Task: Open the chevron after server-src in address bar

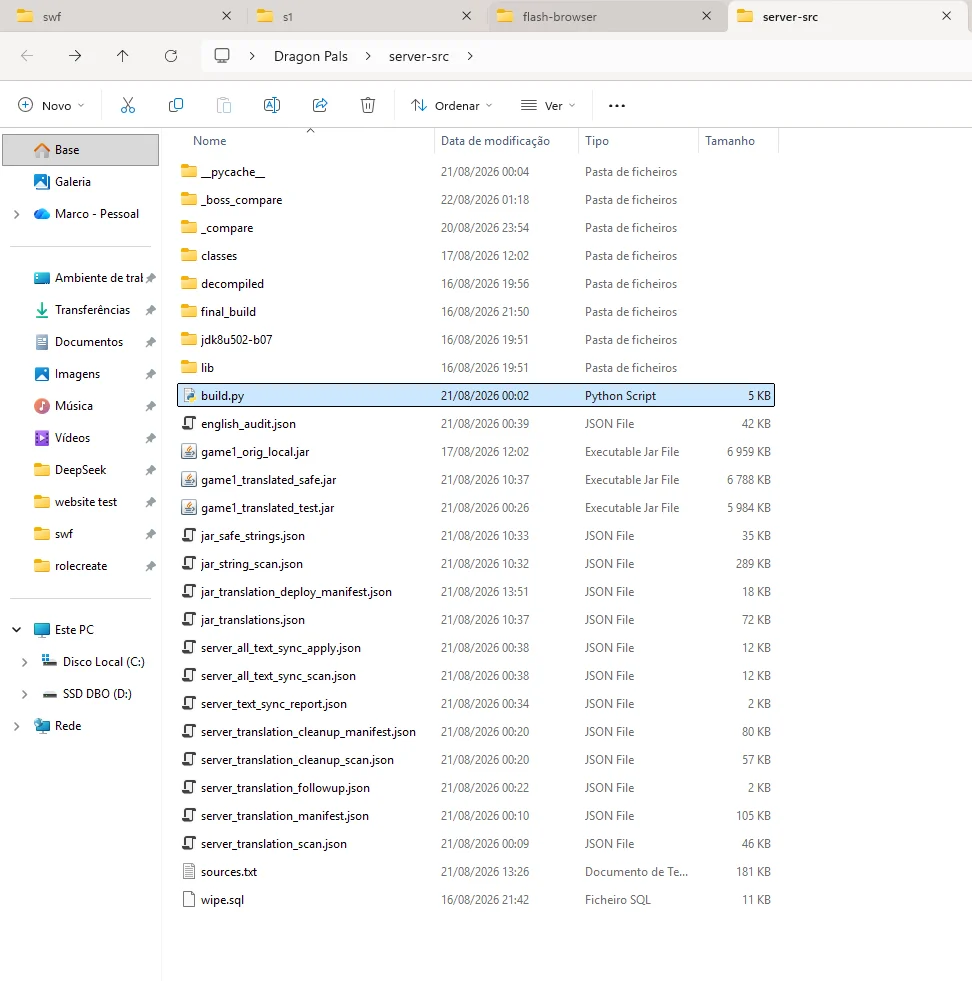Action: click(x=470, y=56)
